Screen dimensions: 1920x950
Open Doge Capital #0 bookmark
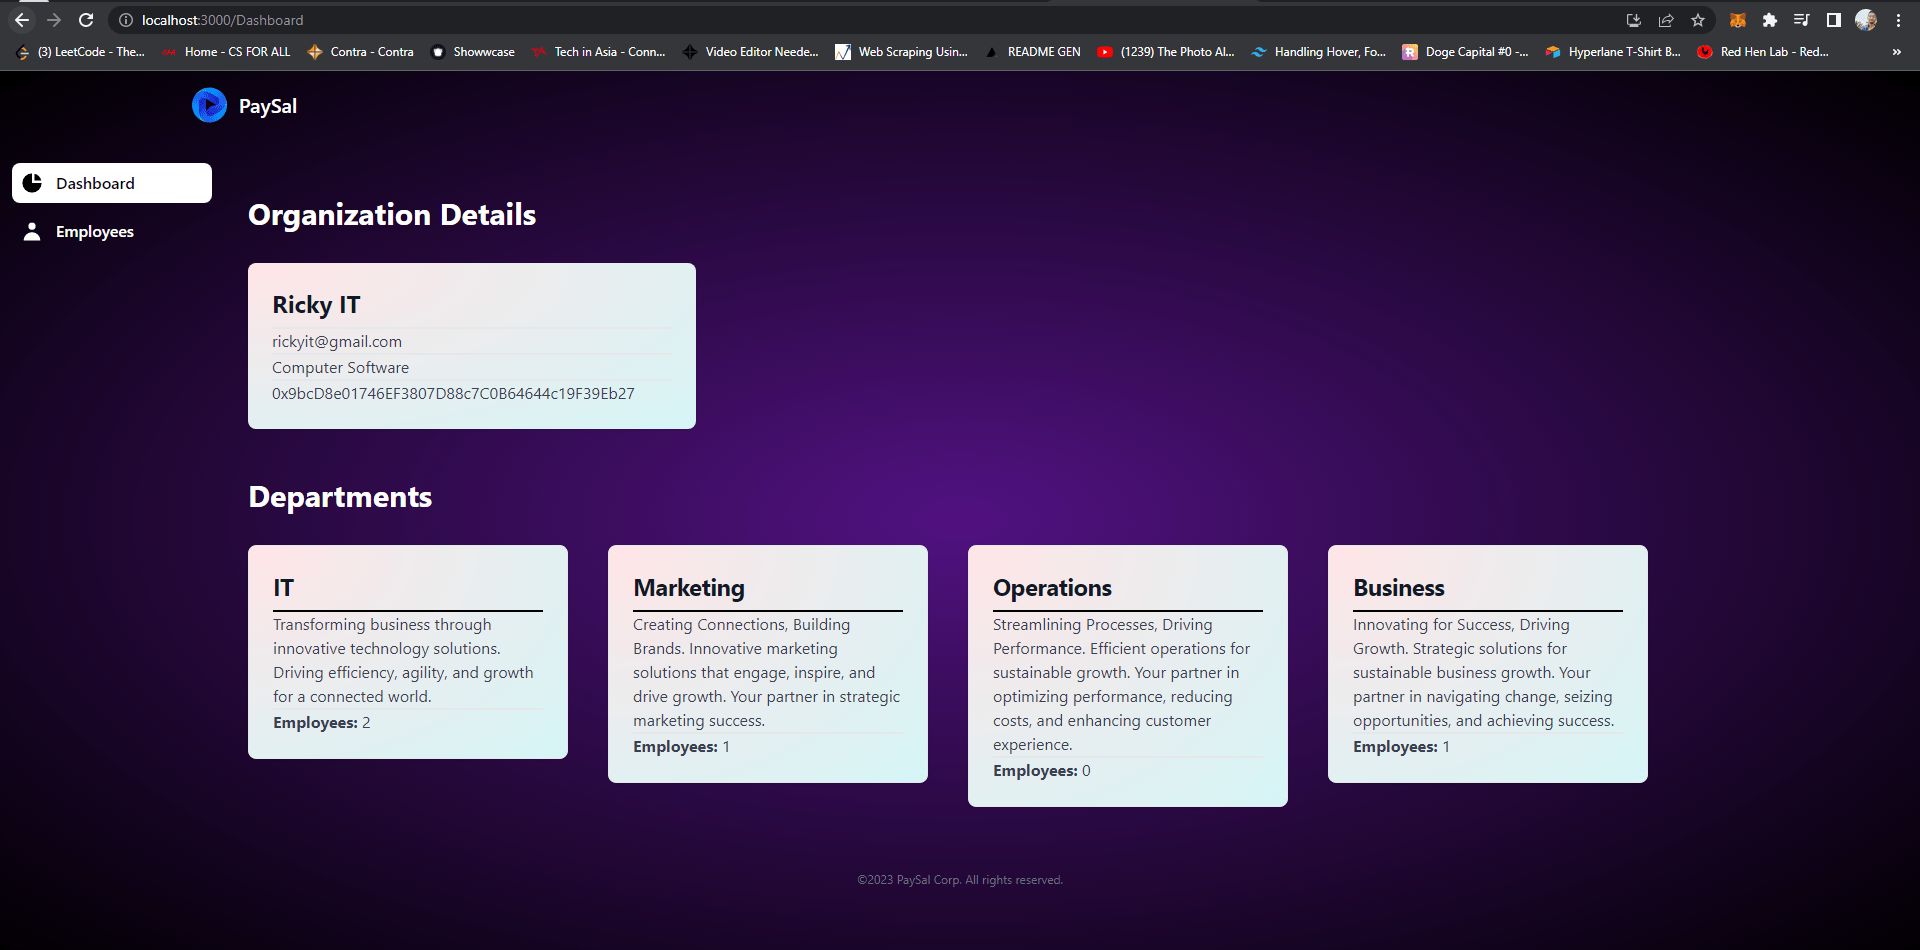1466,52
